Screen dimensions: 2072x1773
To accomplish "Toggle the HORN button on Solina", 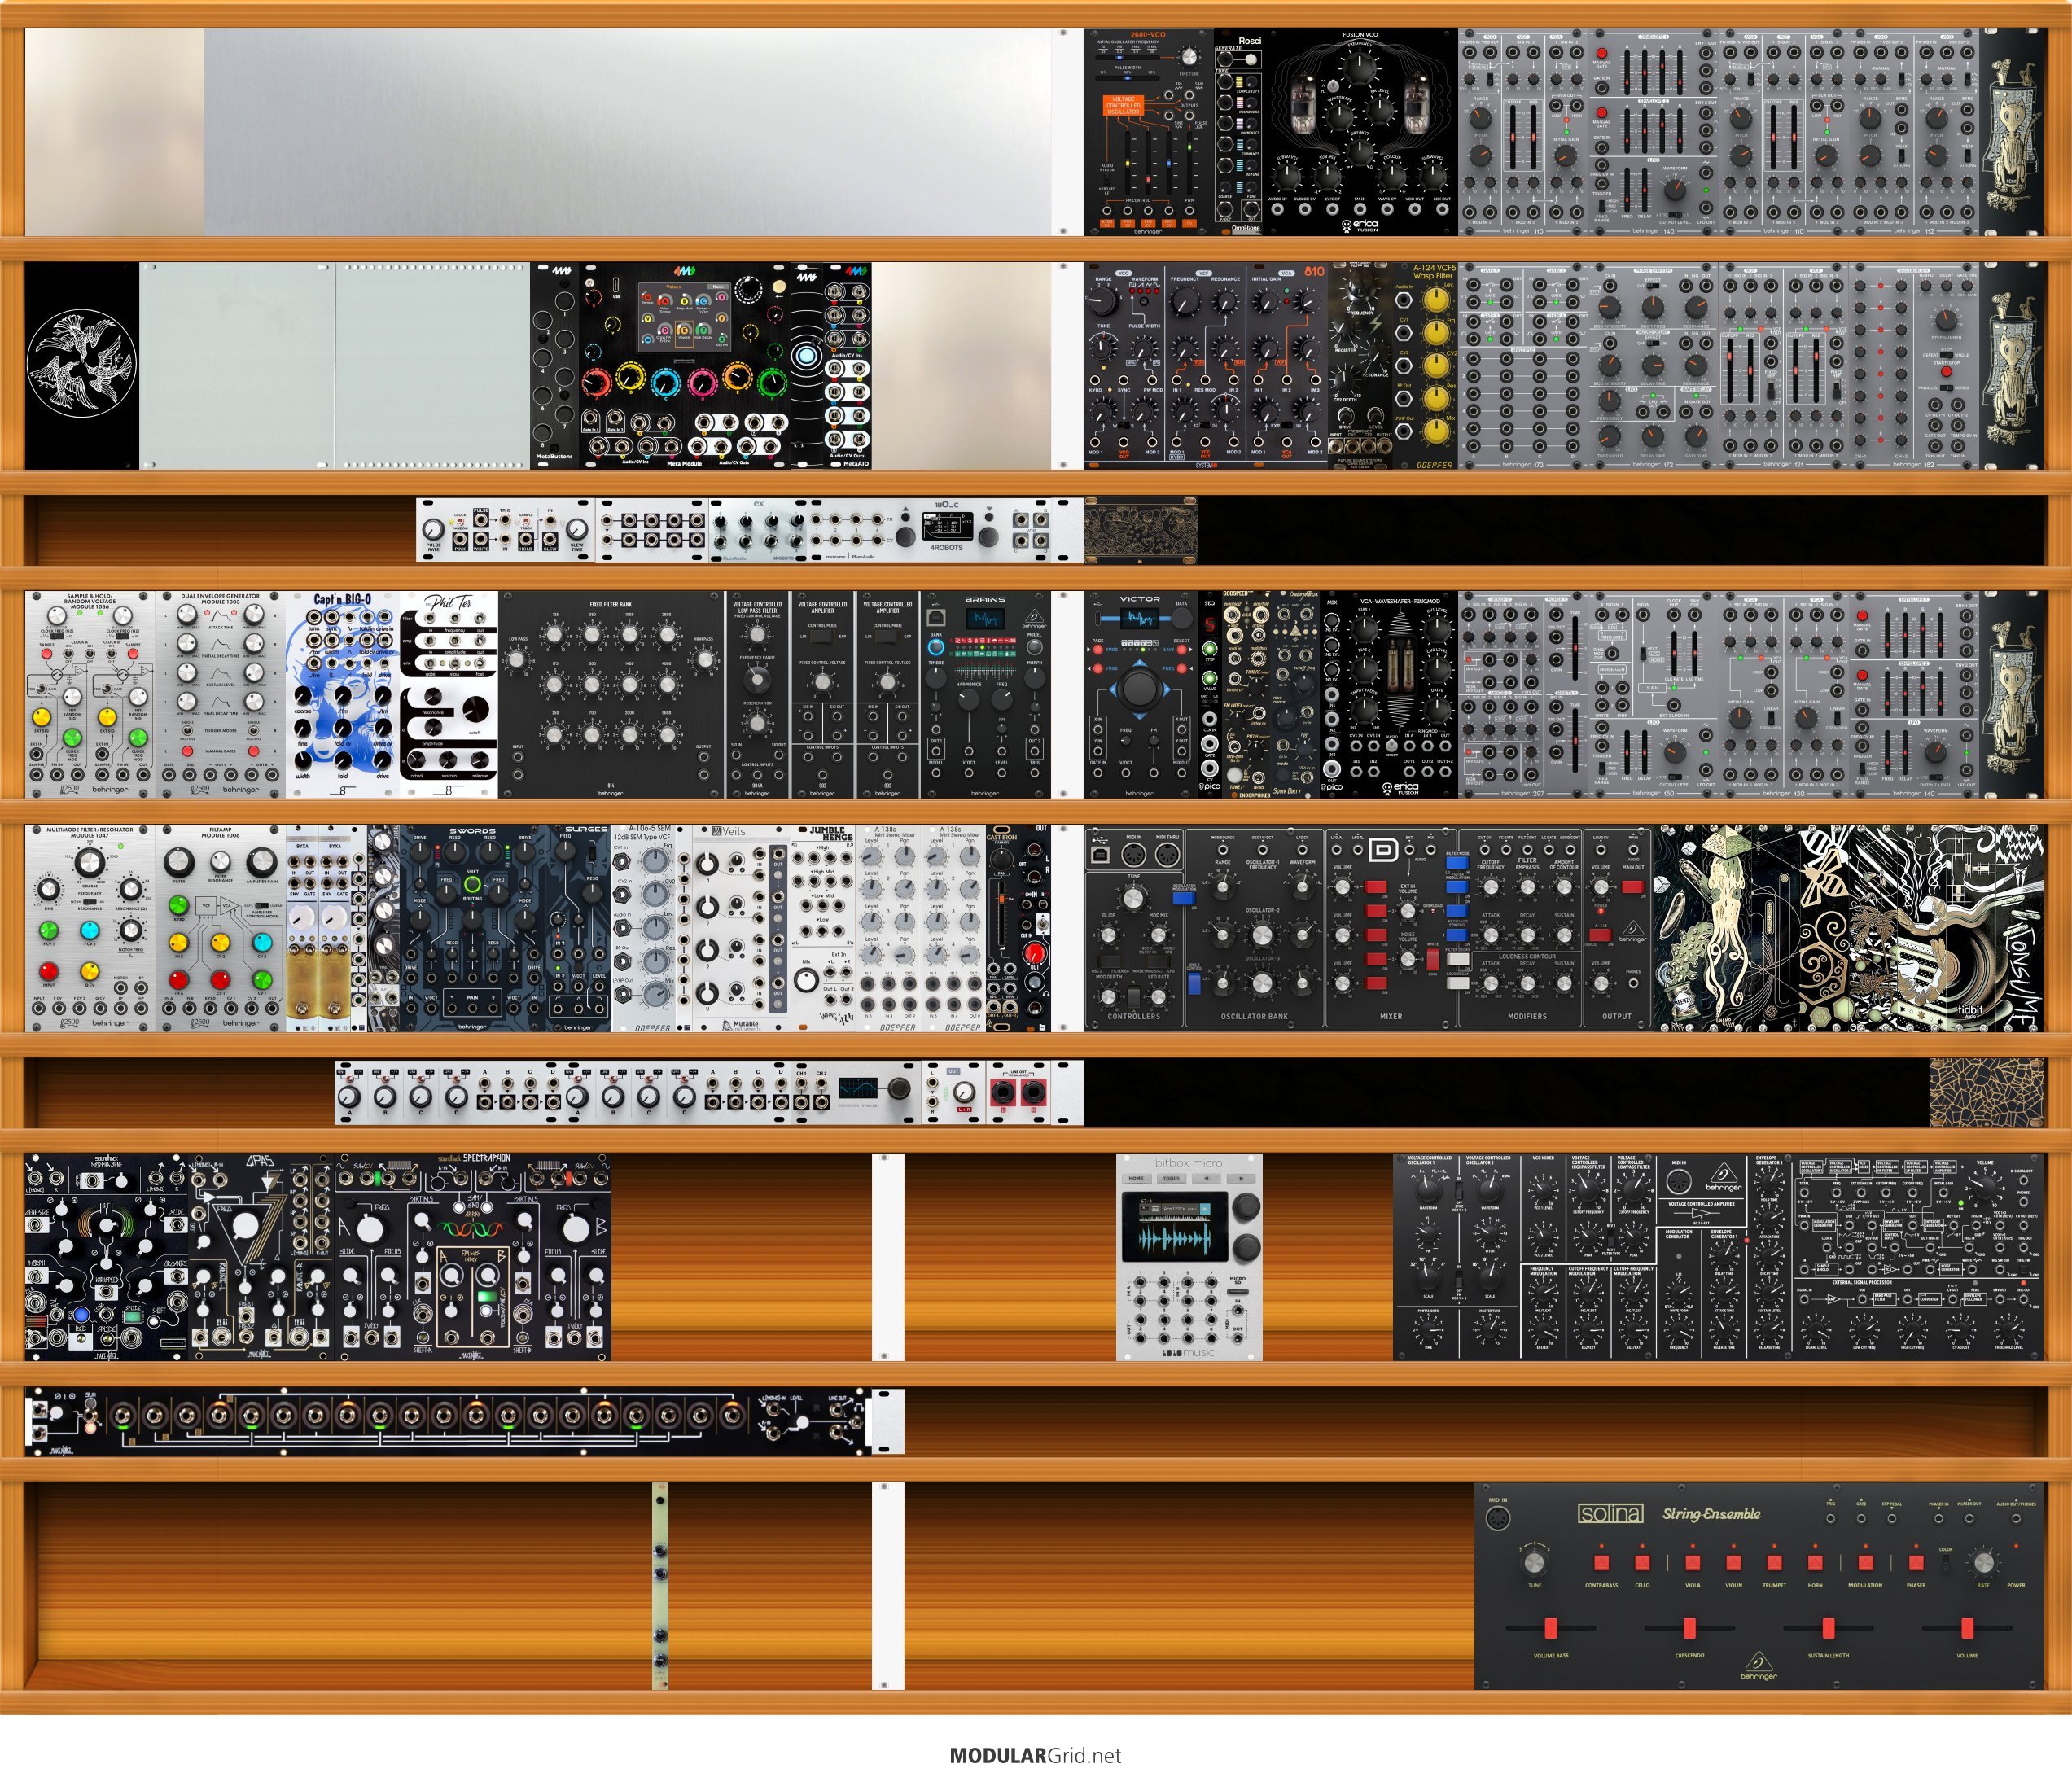I will 1815,1562.
